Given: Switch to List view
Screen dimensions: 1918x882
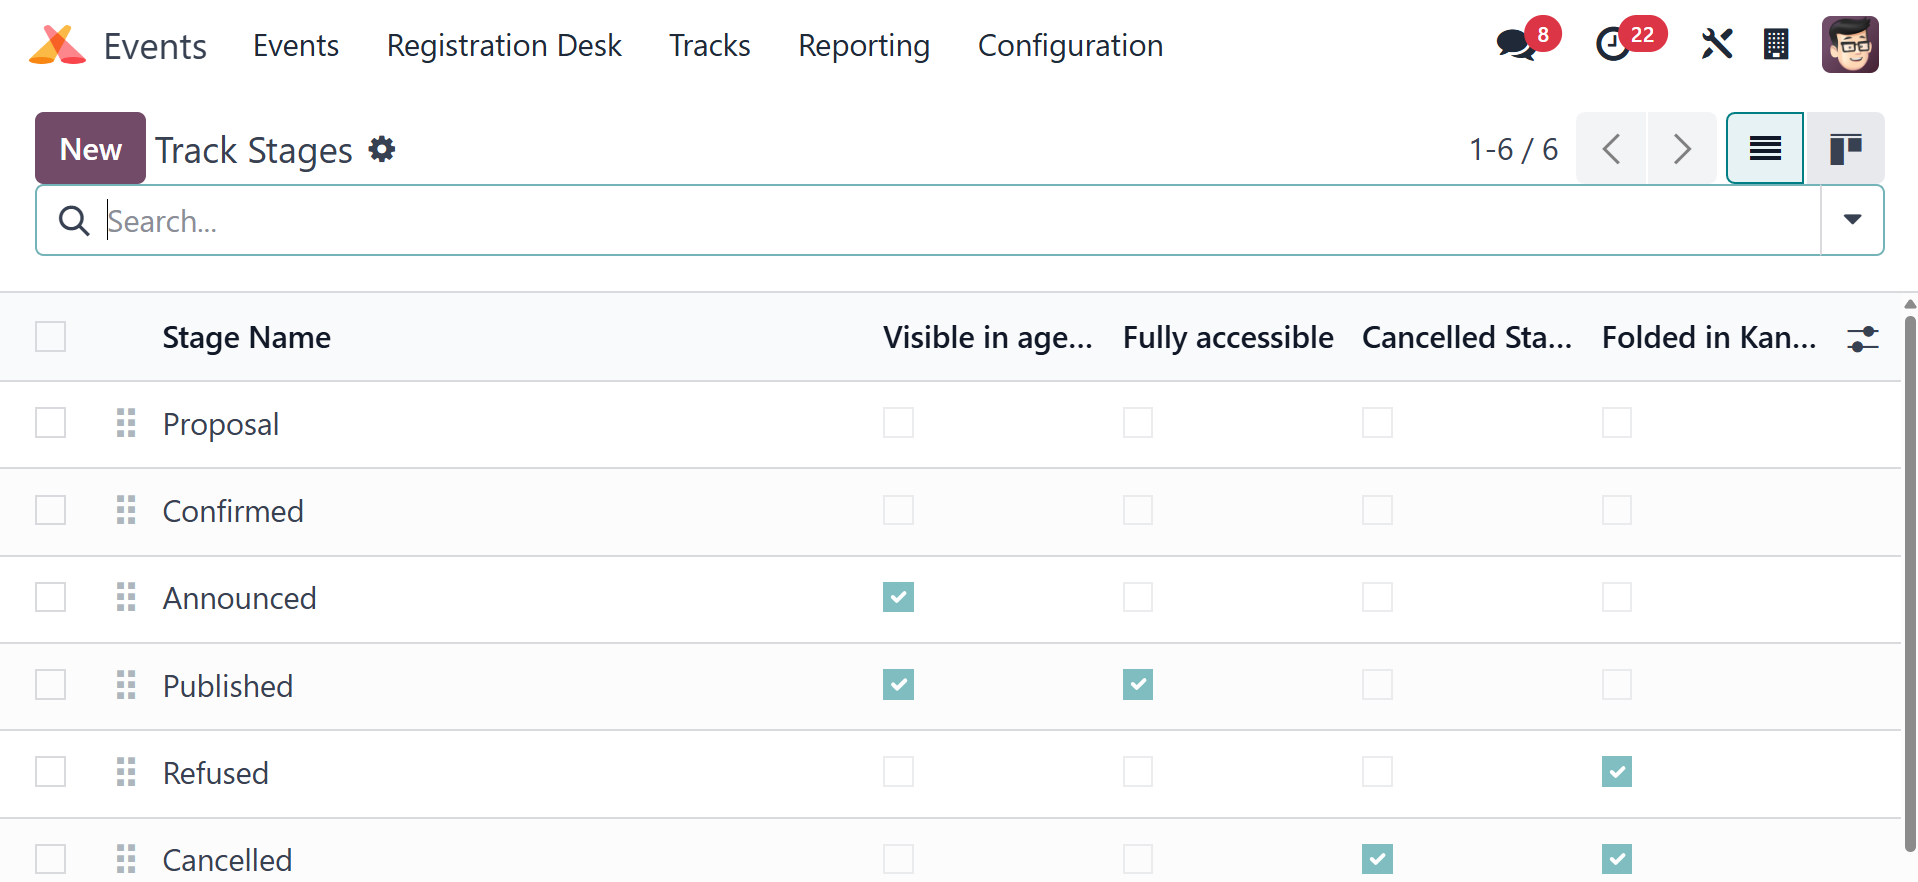Looking at the screenshot, I should pos(1765,149).
